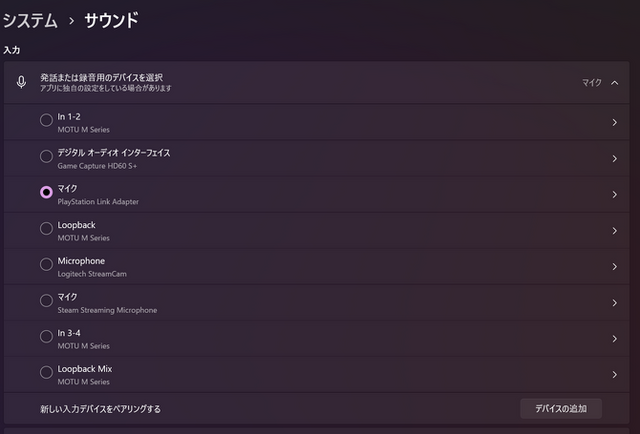Open Logitech StreamCam properties chevron
The height and width of the screenshot is (434, 640).
614,267
